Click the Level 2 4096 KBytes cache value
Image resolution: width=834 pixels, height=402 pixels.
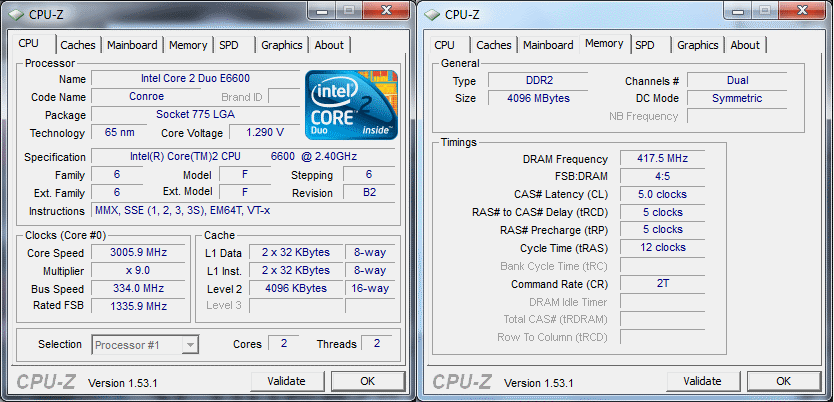click(295, 289)
